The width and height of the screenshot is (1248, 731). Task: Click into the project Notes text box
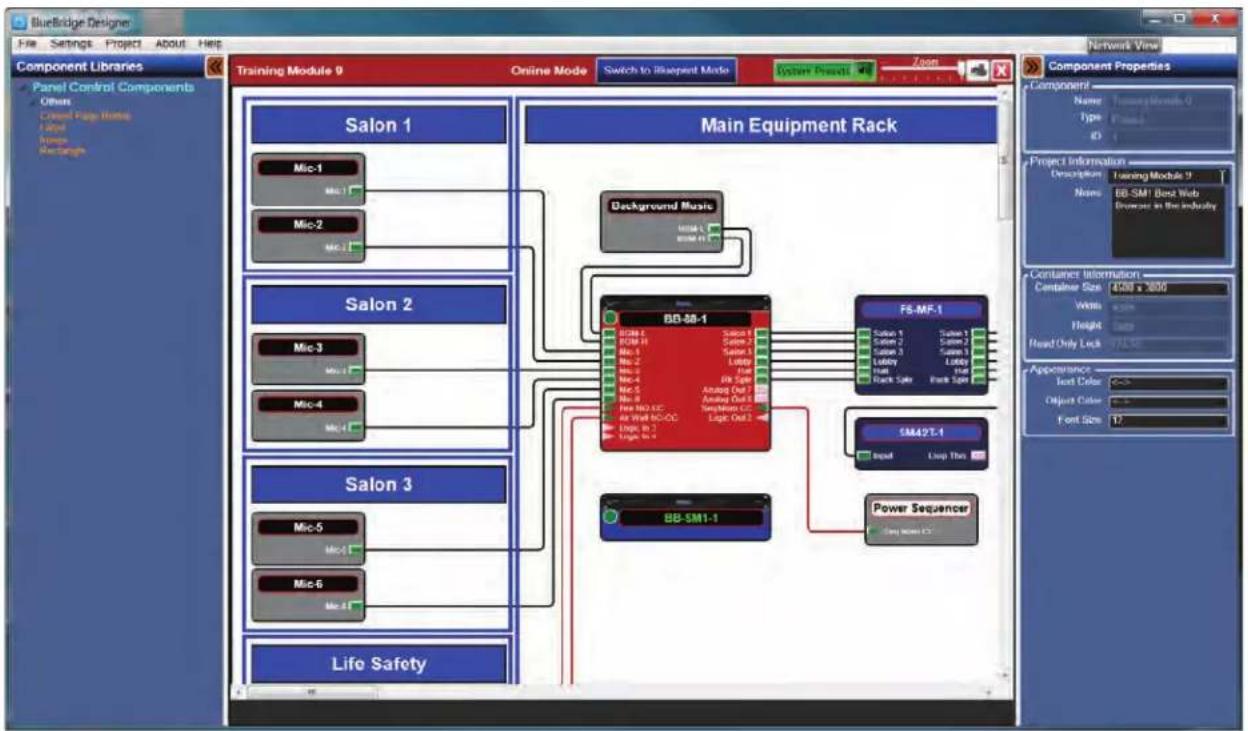[1166, 220]
